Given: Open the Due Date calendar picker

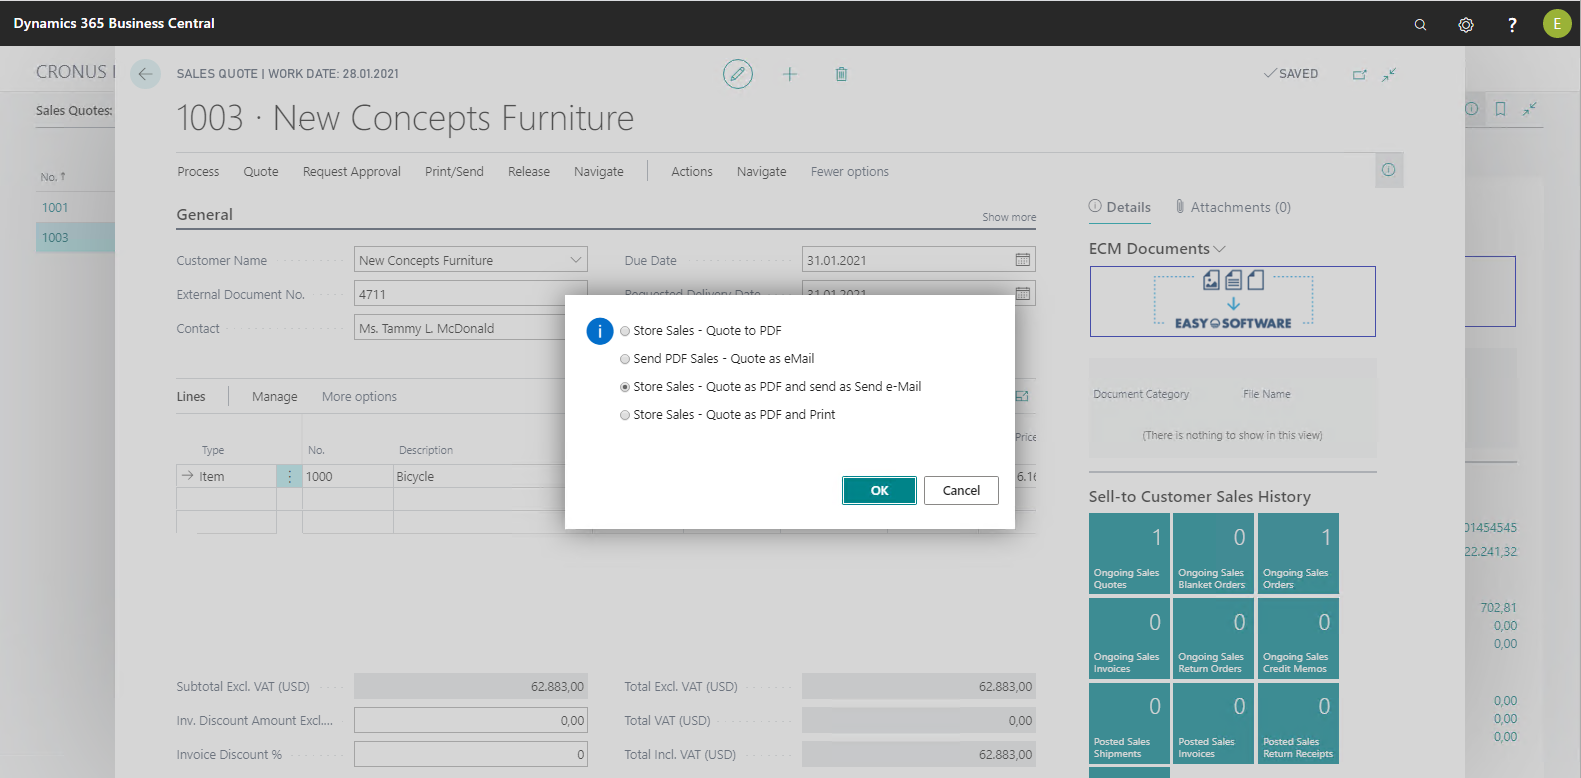Looking at the screenshot, I should point(1022,260).
